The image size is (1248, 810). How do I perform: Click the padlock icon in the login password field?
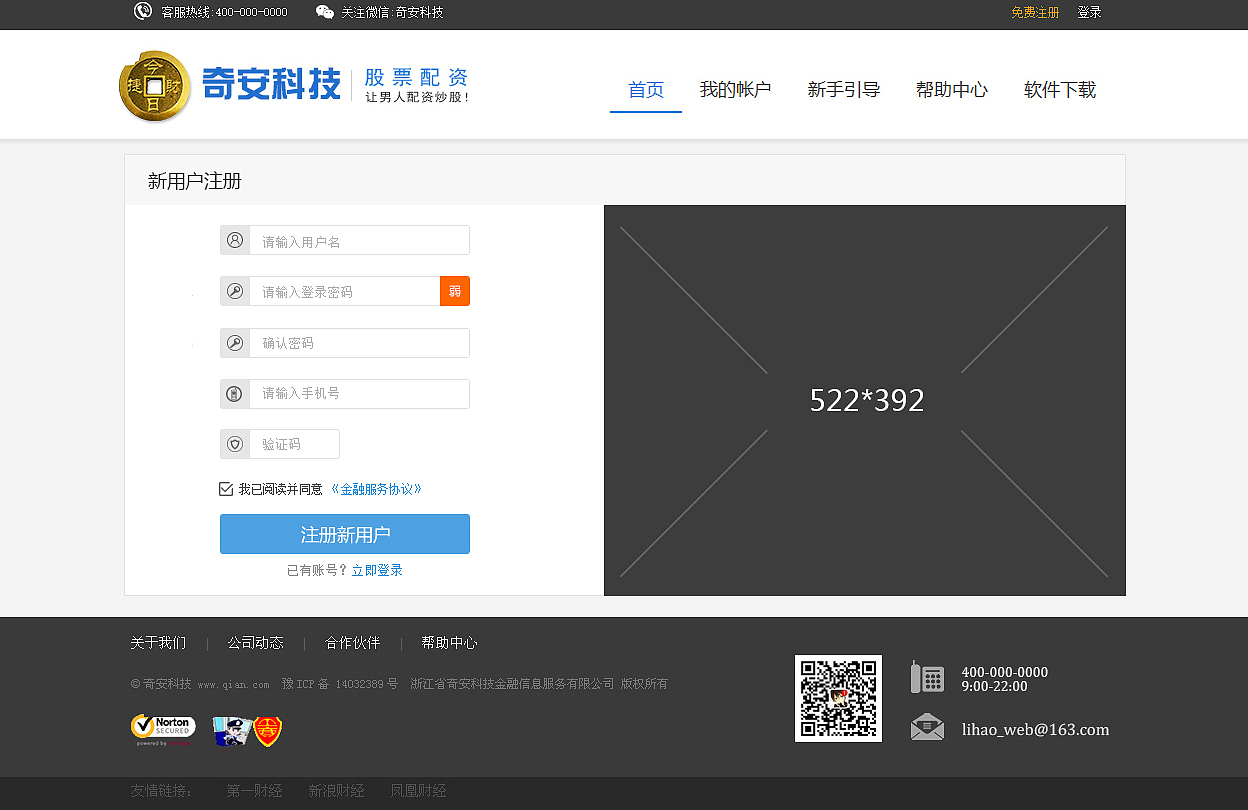235,291
